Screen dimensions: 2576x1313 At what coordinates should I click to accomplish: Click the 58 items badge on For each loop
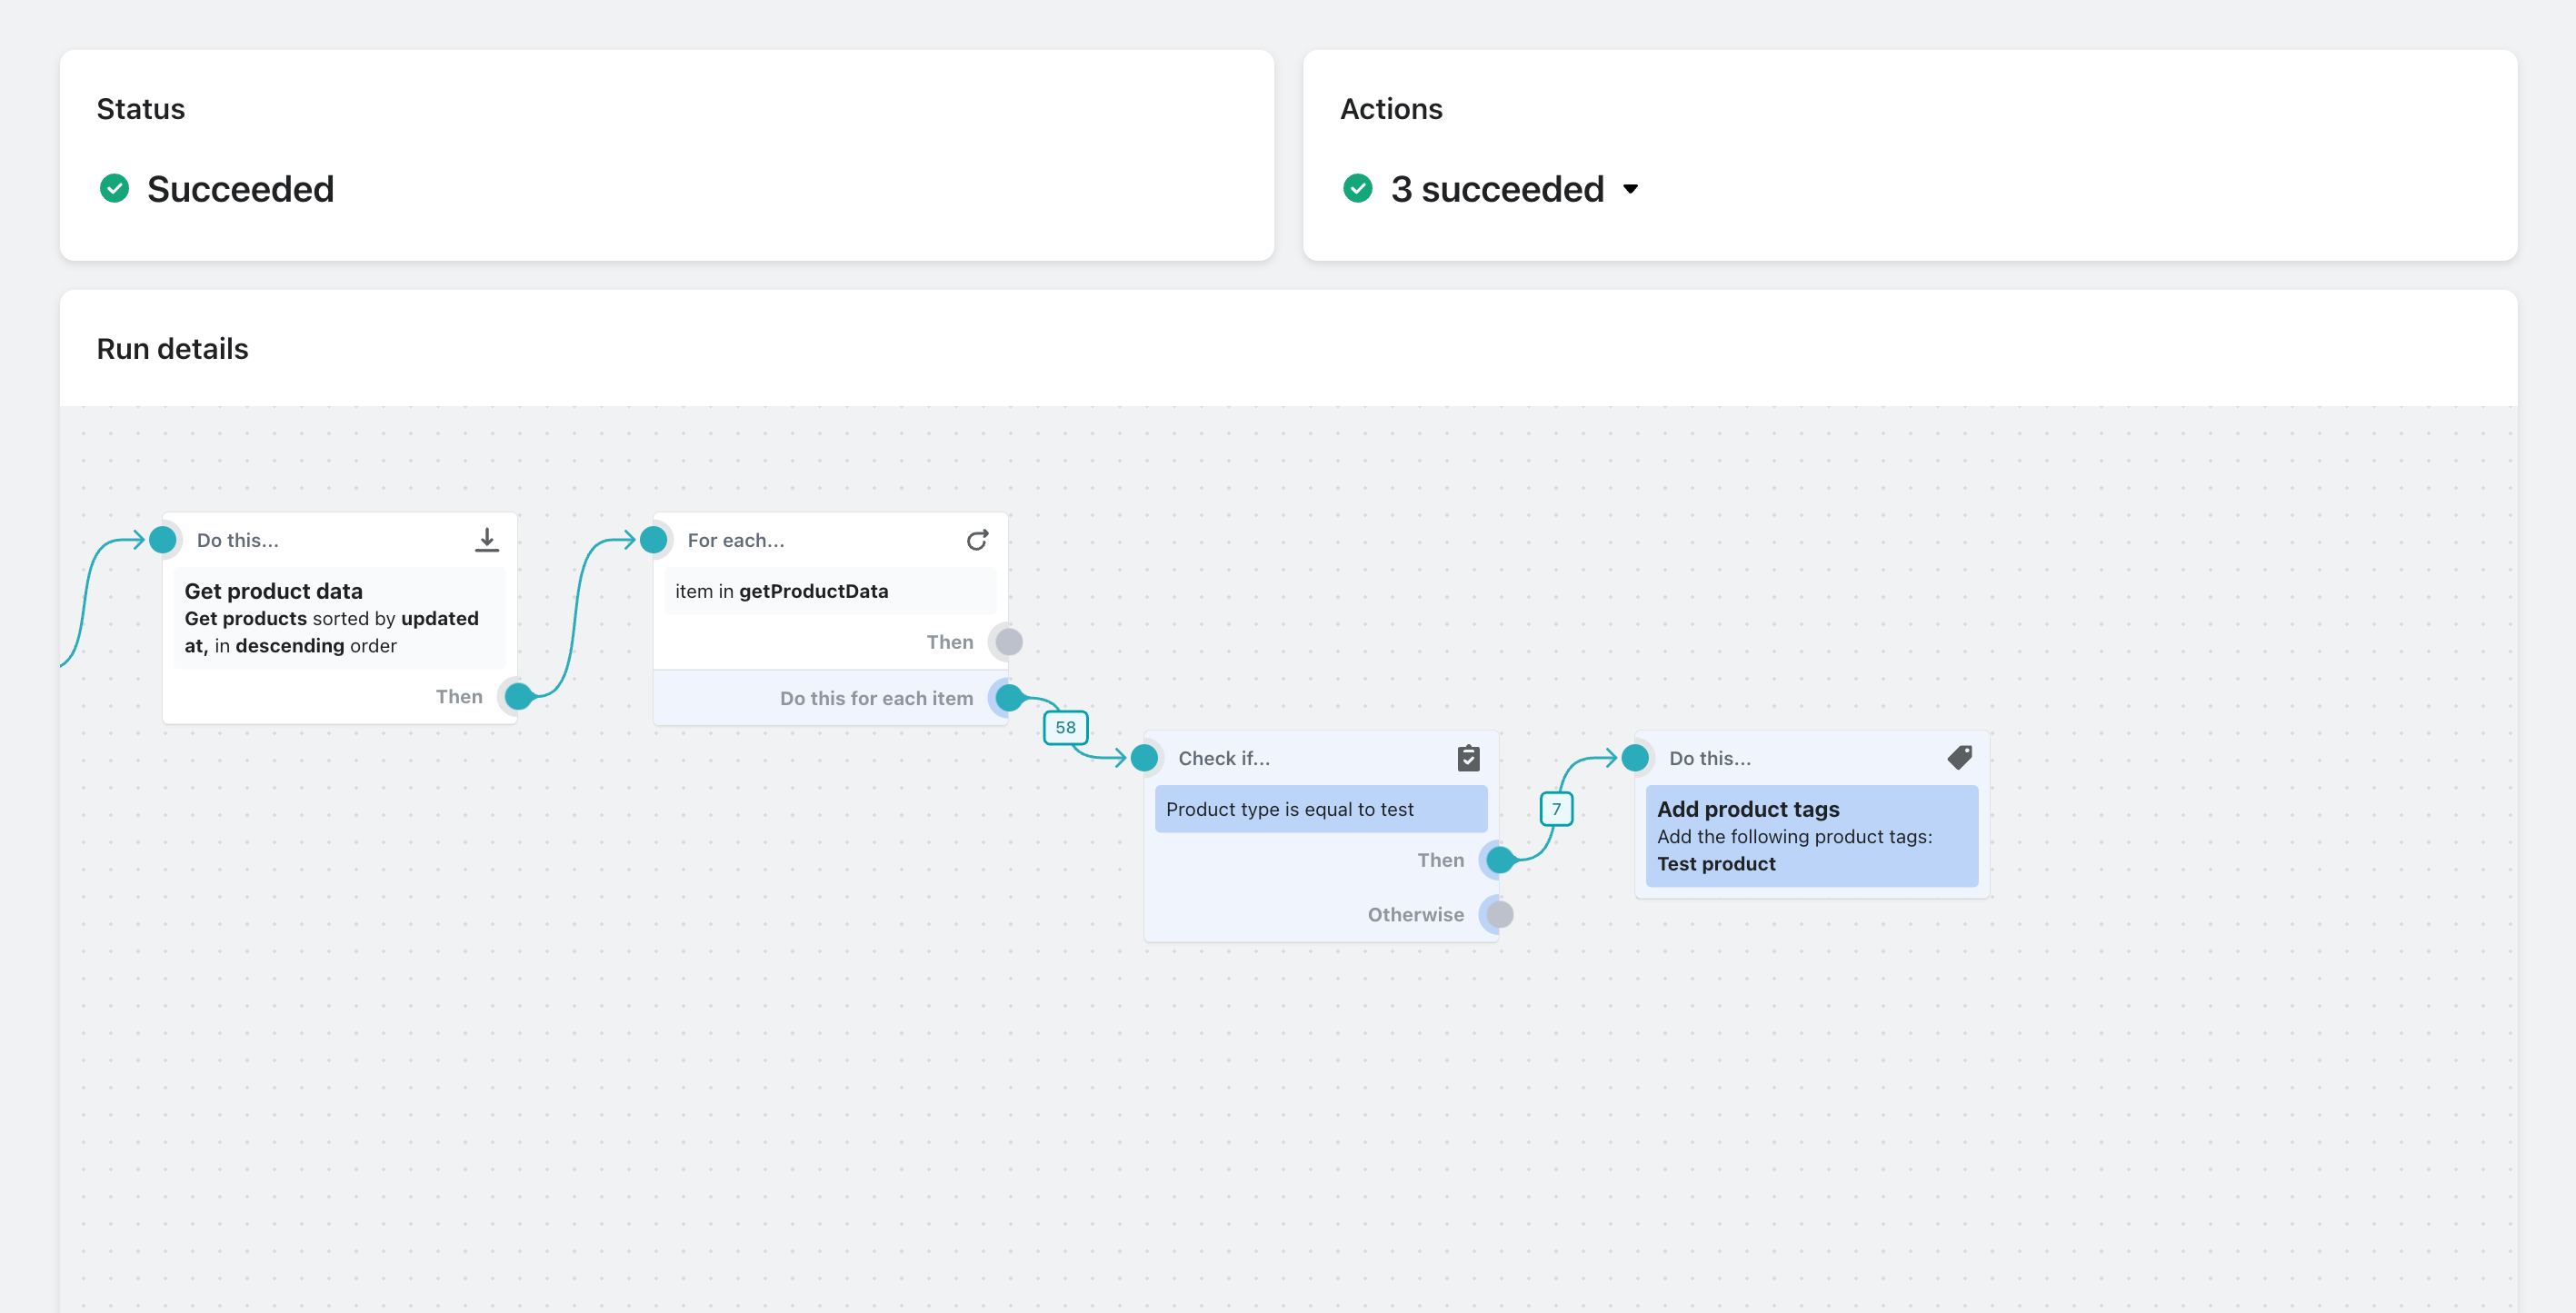(x=1065, y=725)
